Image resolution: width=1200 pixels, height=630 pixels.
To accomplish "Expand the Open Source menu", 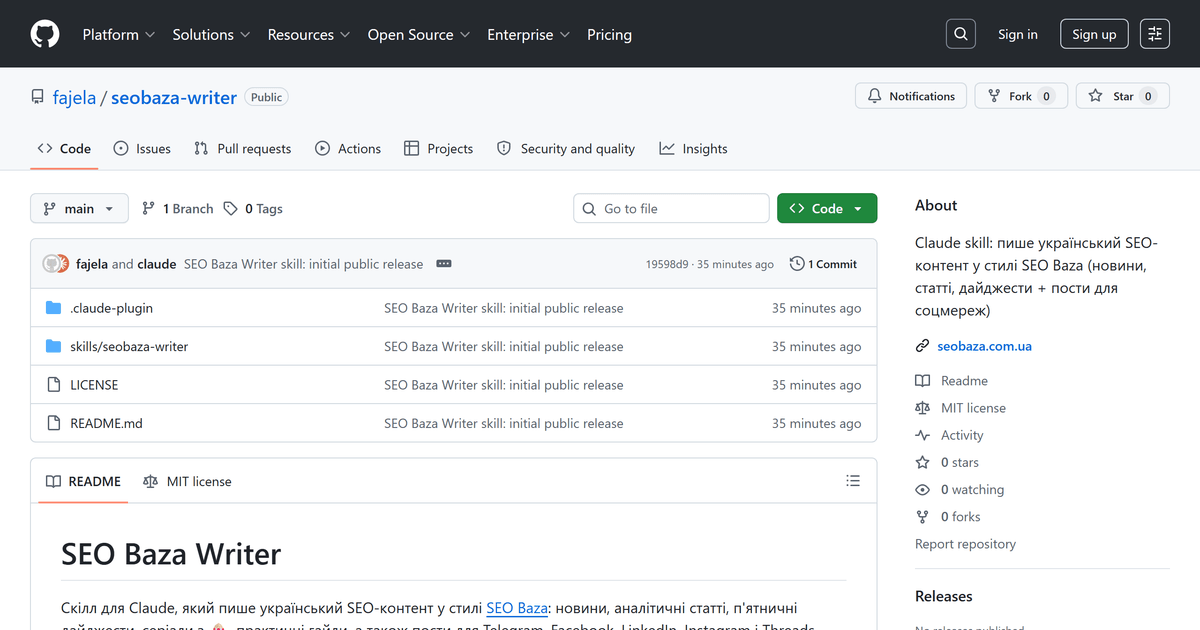I will tap(419, 34).
